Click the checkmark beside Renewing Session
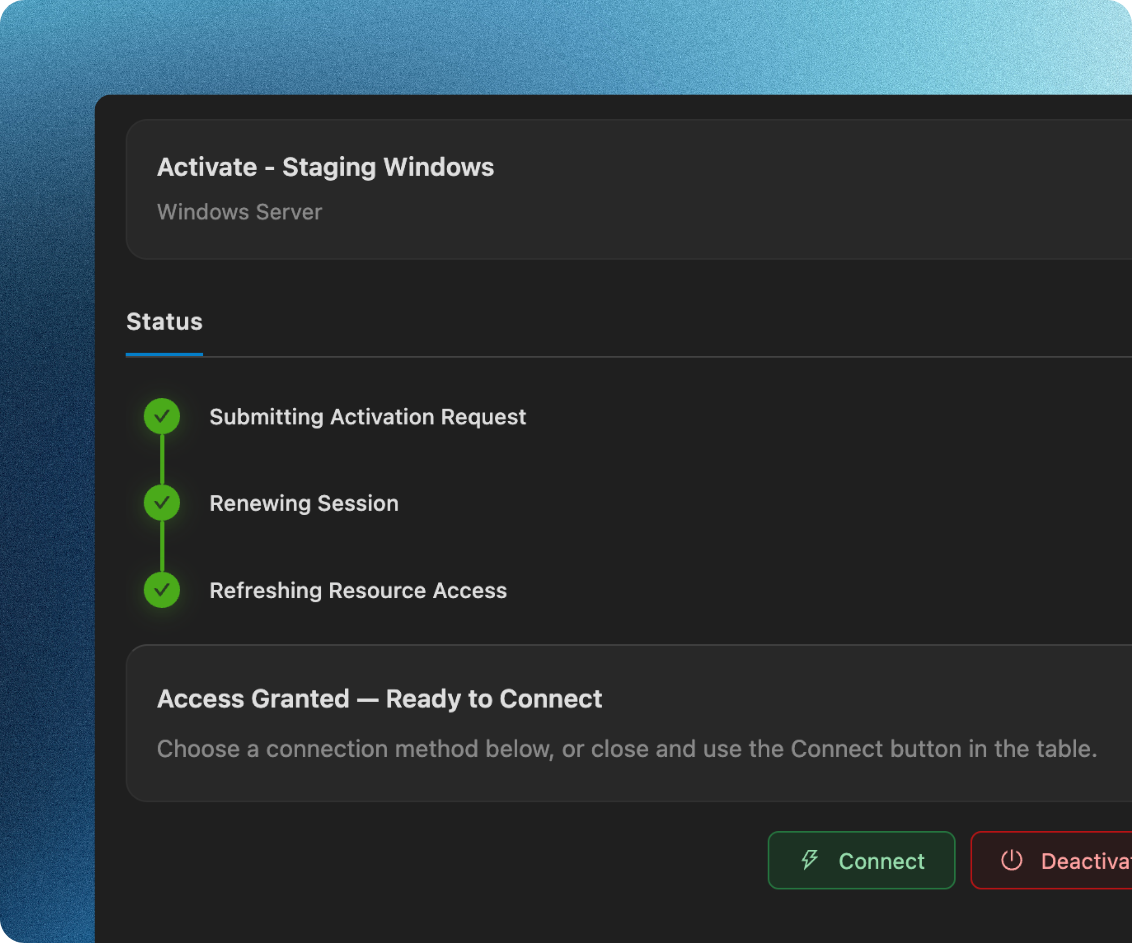 pos(162,503)
